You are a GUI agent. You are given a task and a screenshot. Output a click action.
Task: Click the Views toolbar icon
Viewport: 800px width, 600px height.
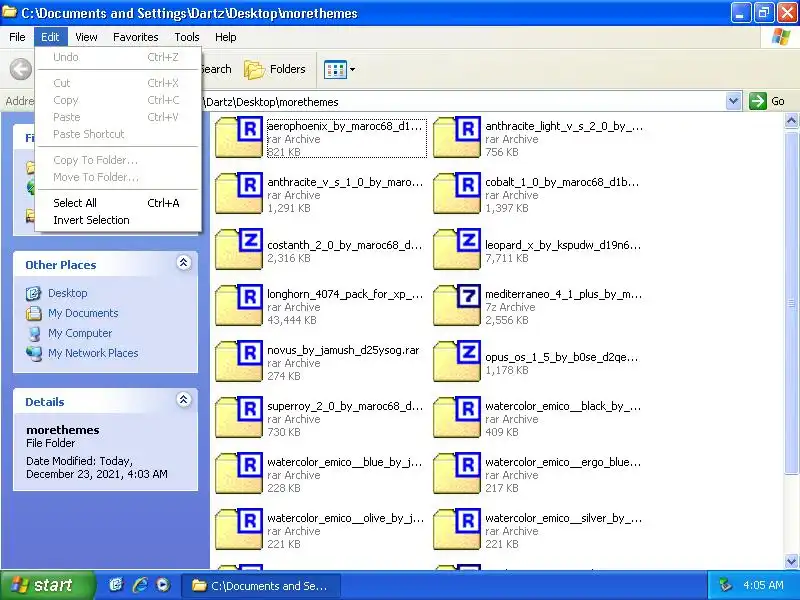pyautogui.click(x=335, y=69)
